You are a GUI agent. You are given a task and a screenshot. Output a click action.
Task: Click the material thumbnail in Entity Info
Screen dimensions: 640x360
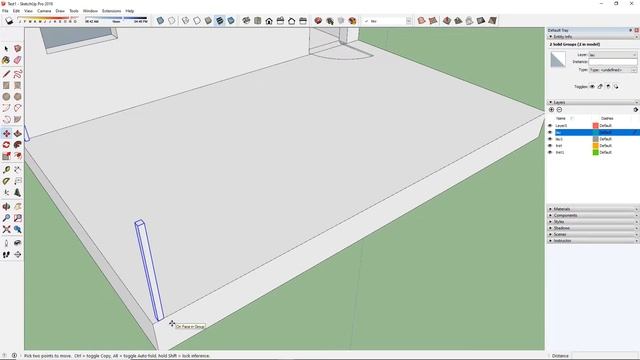click(558, 59)
